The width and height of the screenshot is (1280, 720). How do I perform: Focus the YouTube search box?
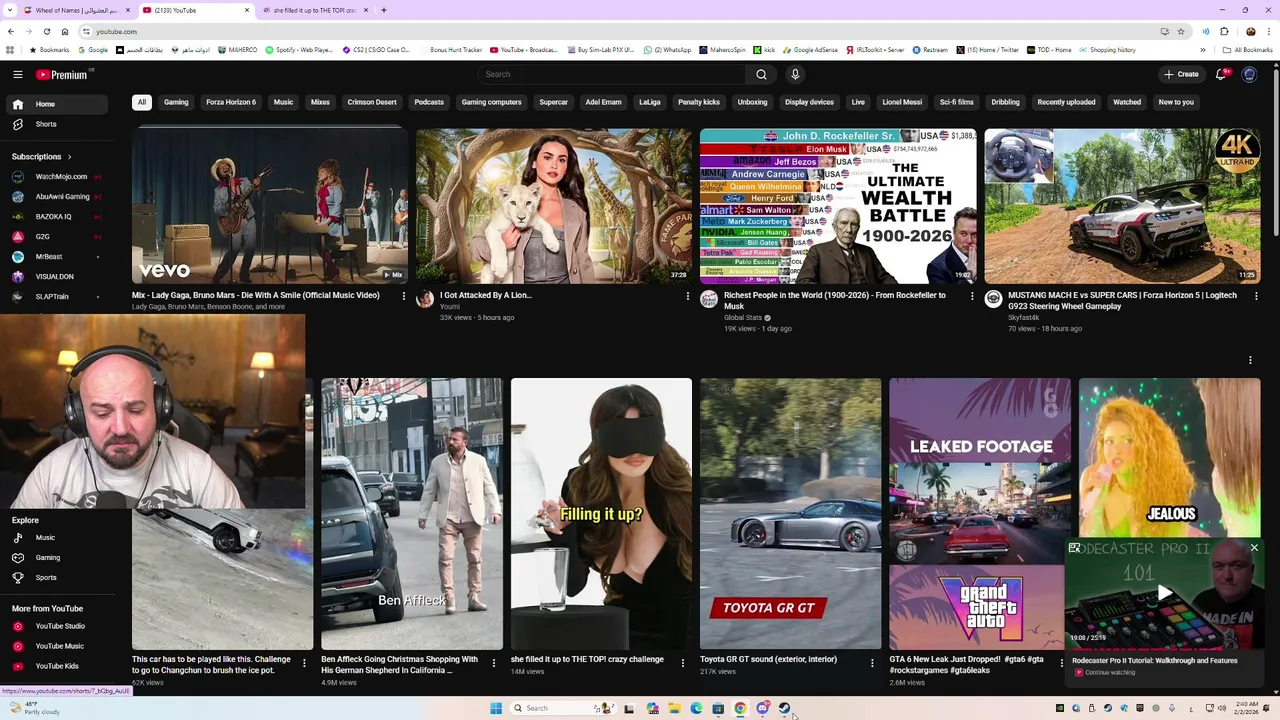click(x=612, y=74)
